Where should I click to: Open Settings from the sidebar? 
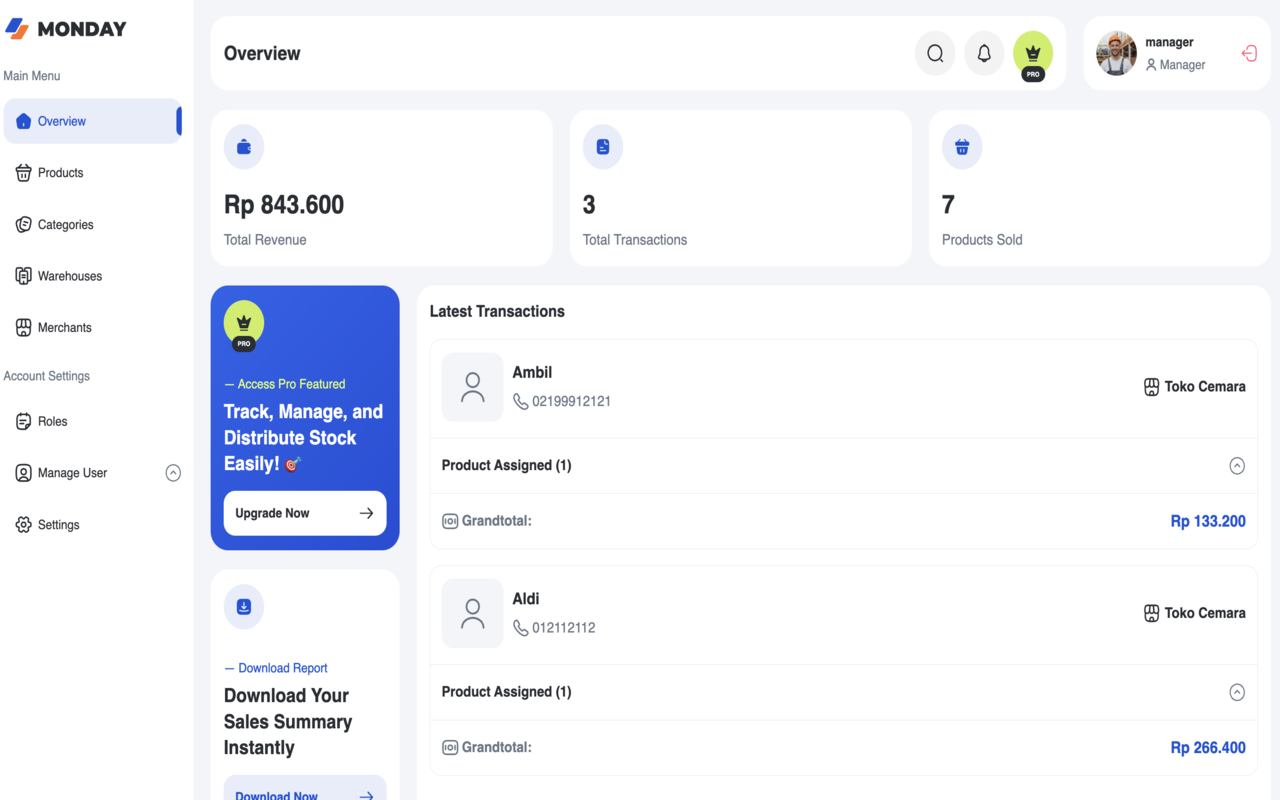tap(58, 525)
